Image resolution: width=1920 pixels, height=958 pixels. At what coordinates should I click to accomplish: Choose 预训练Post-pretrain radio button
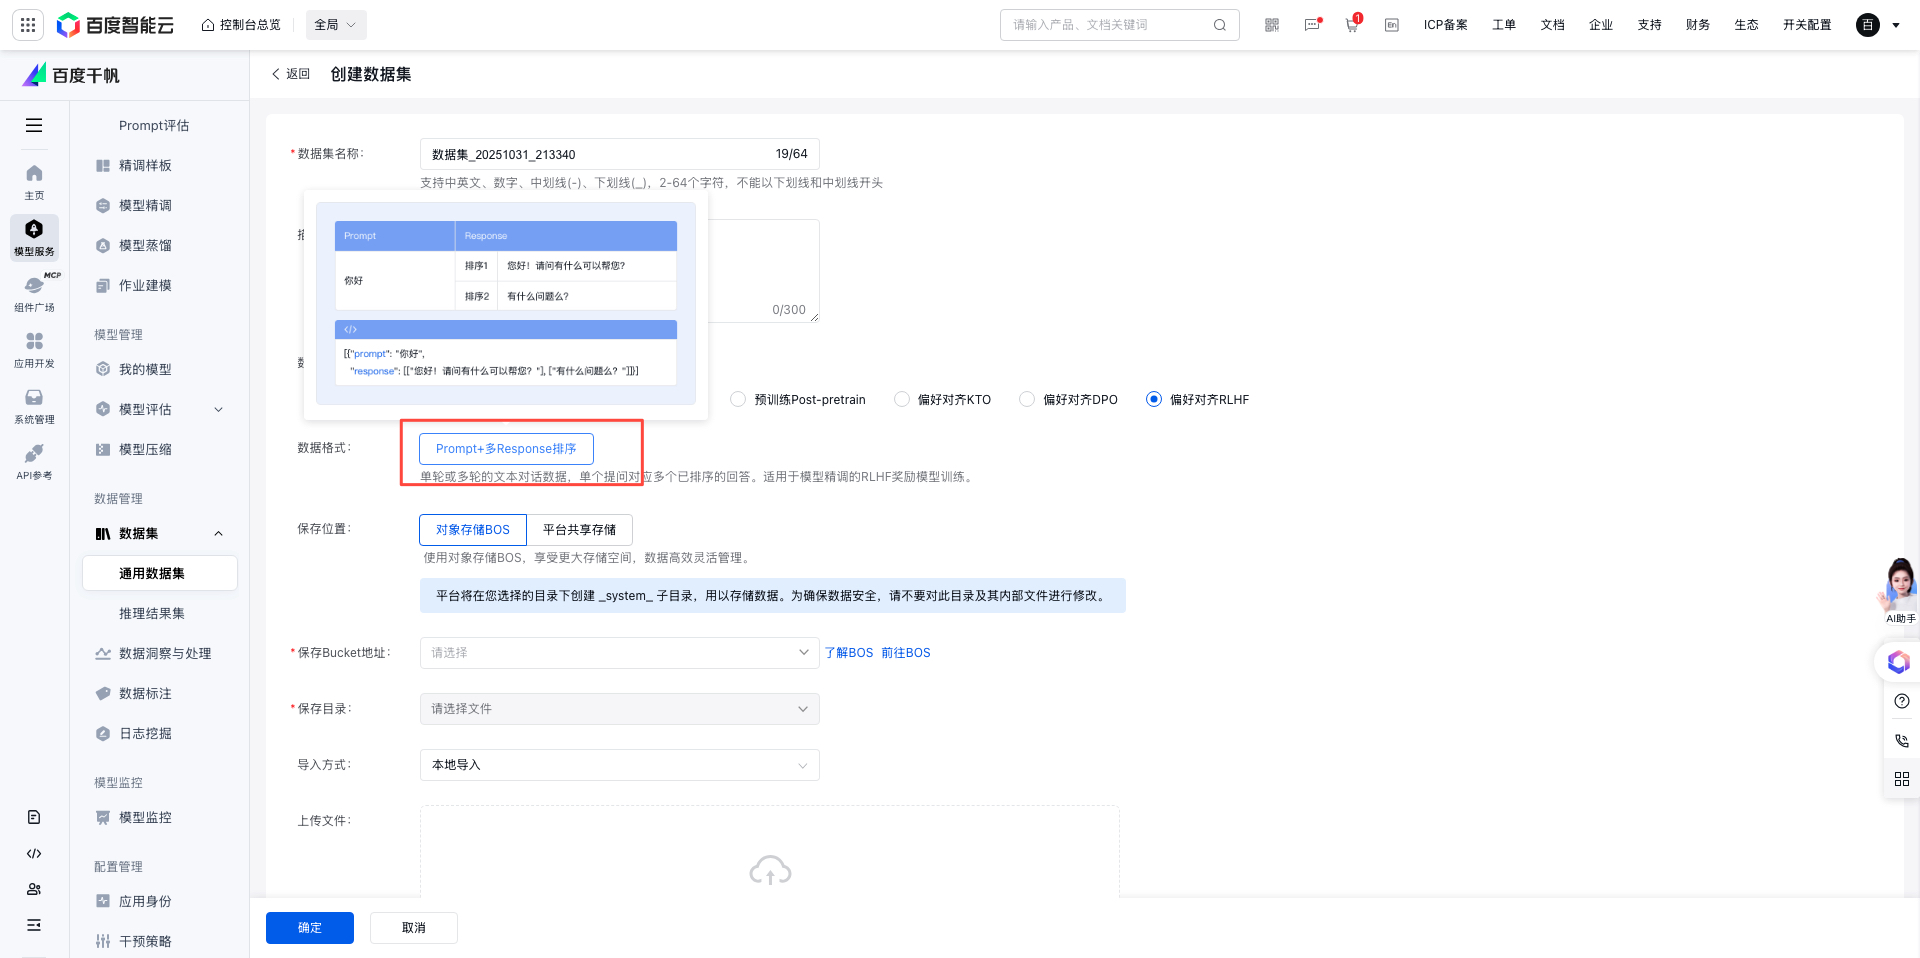click(x=738, y=400)
